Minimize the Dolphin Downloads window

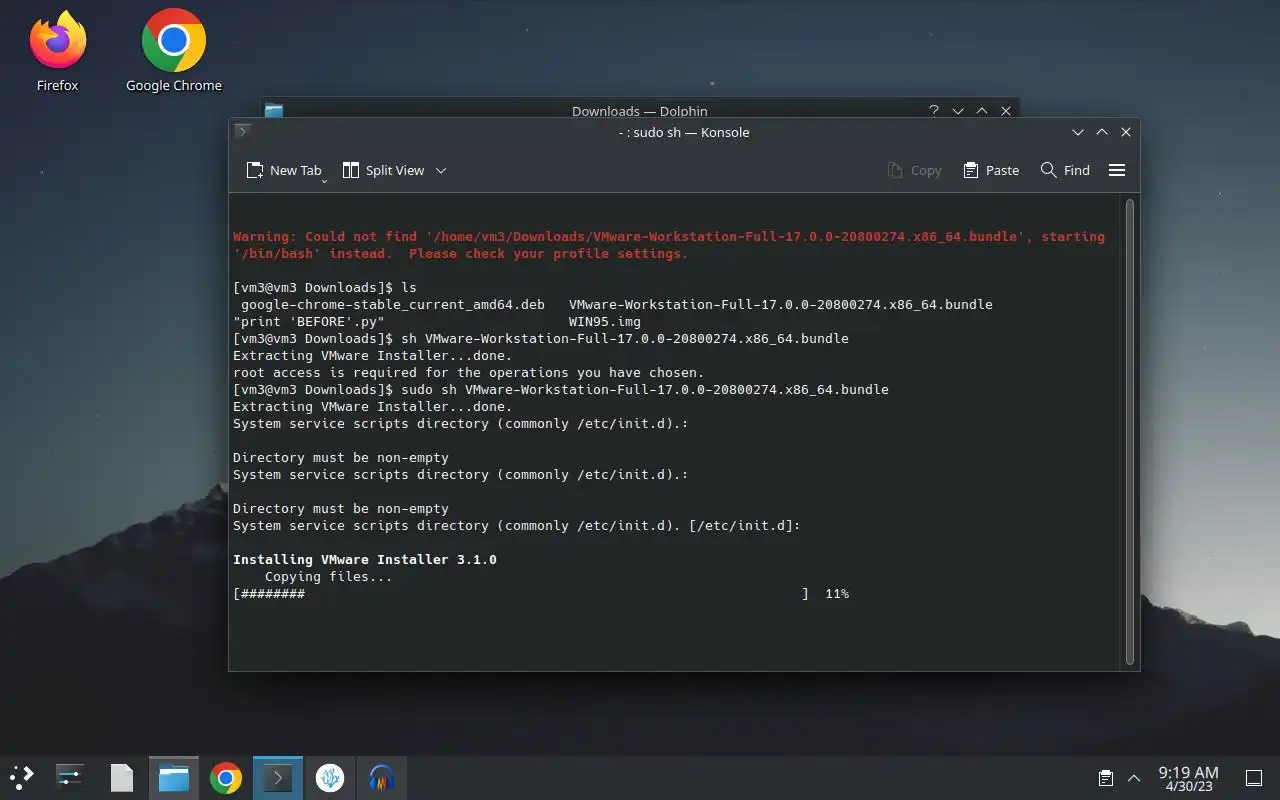pos(958,111)
